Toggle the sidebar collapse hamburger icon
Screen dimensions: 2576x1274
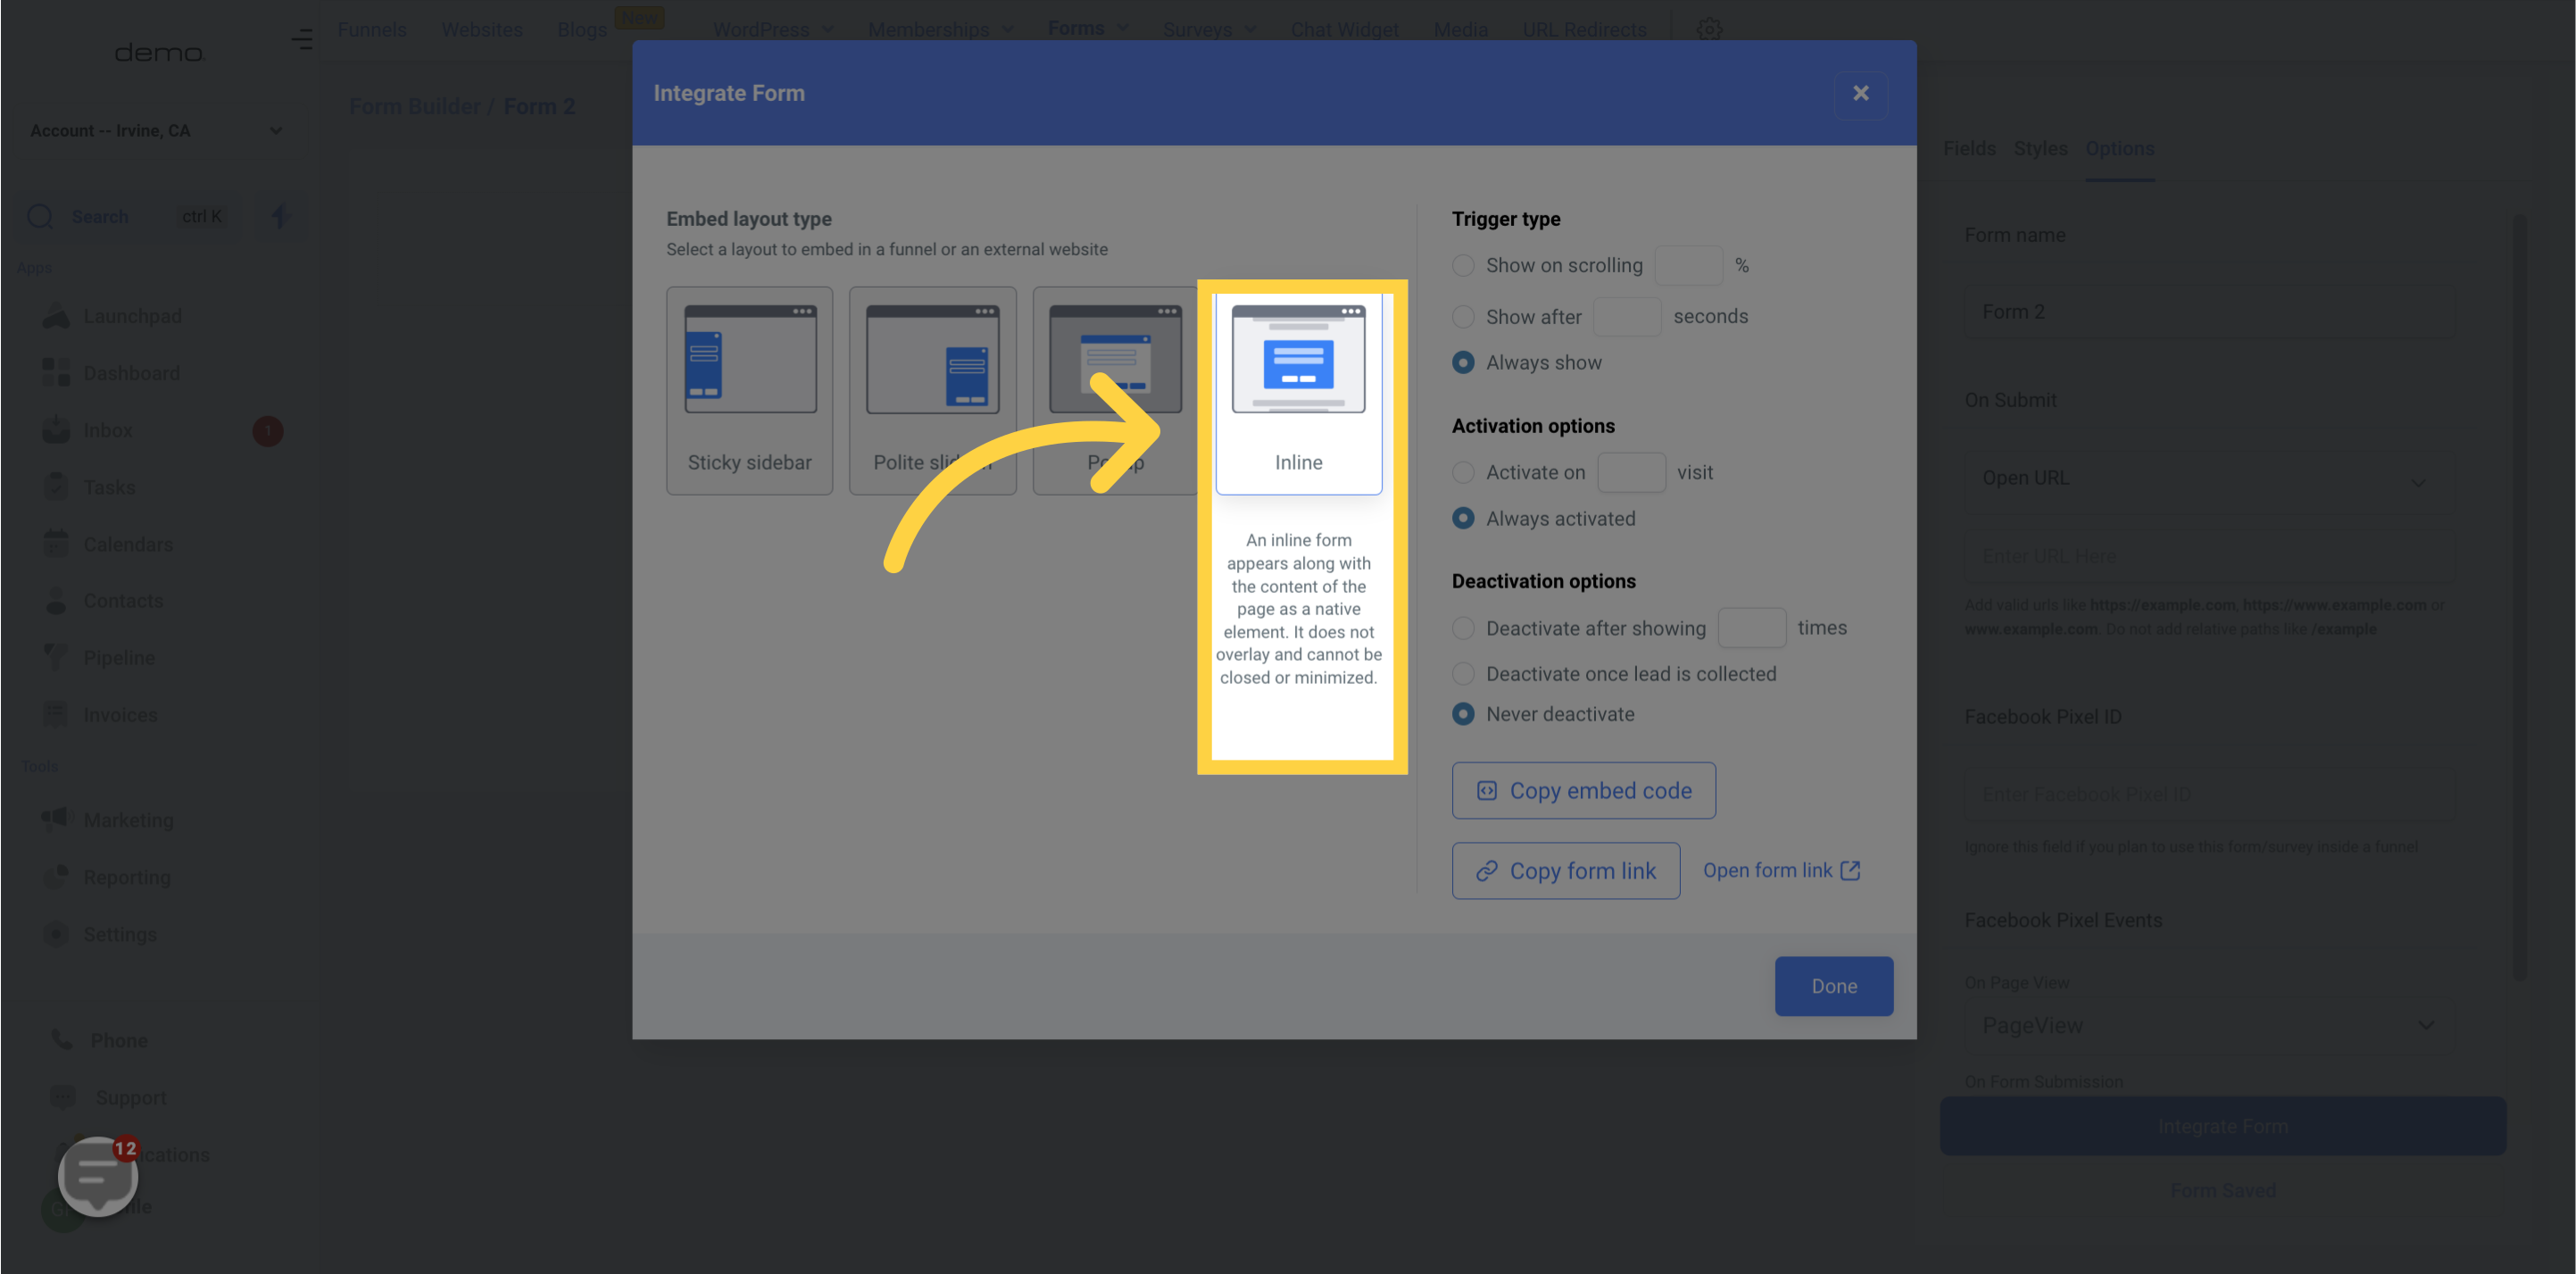pyautogui.click(x=302, y=40)
